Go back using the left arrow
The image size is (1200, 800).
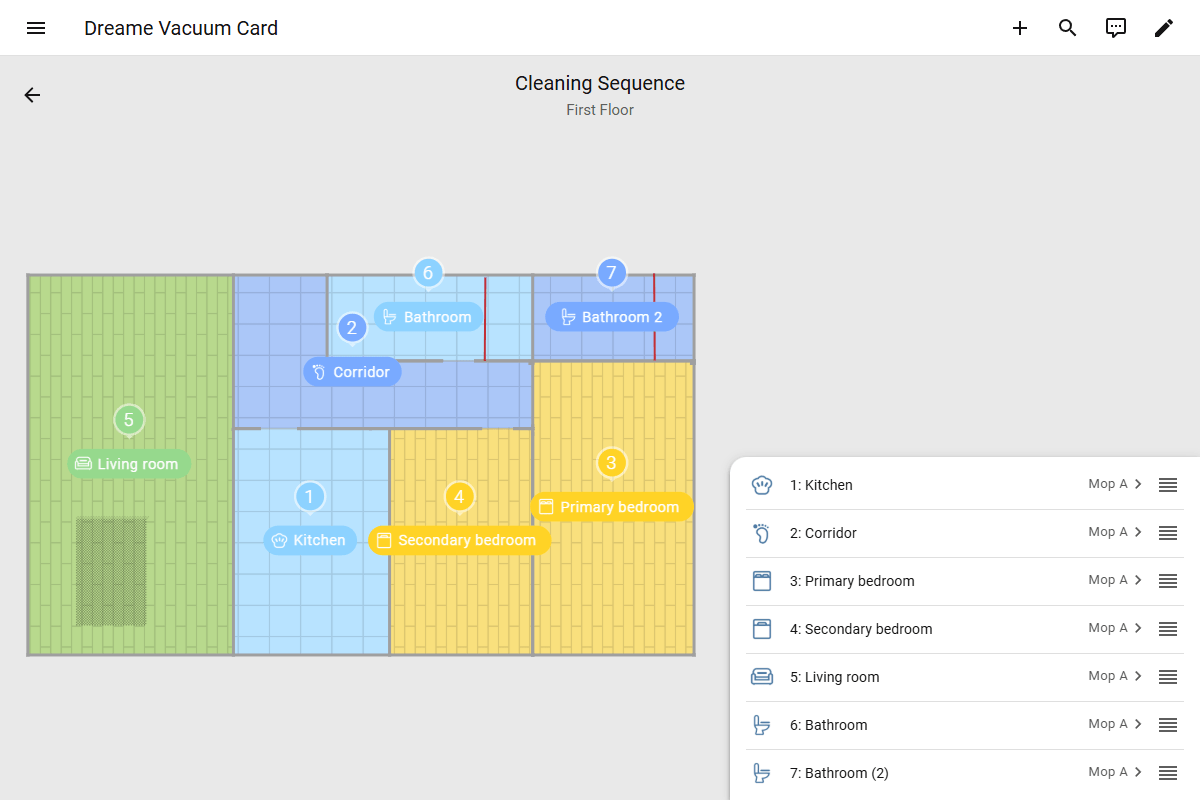point(32,95)
